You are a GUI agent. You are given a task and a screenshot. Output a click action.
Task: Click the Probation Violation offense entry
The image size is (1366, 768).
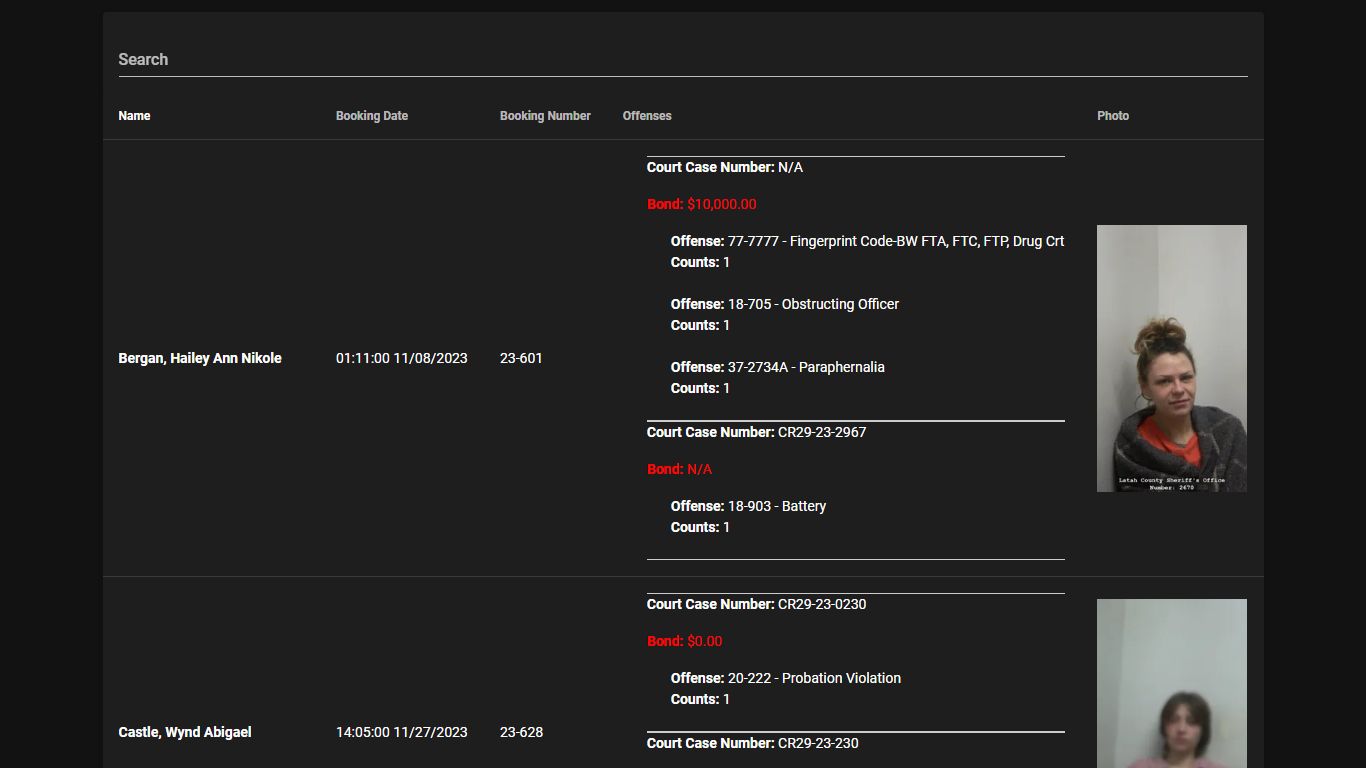coord(814,678)
